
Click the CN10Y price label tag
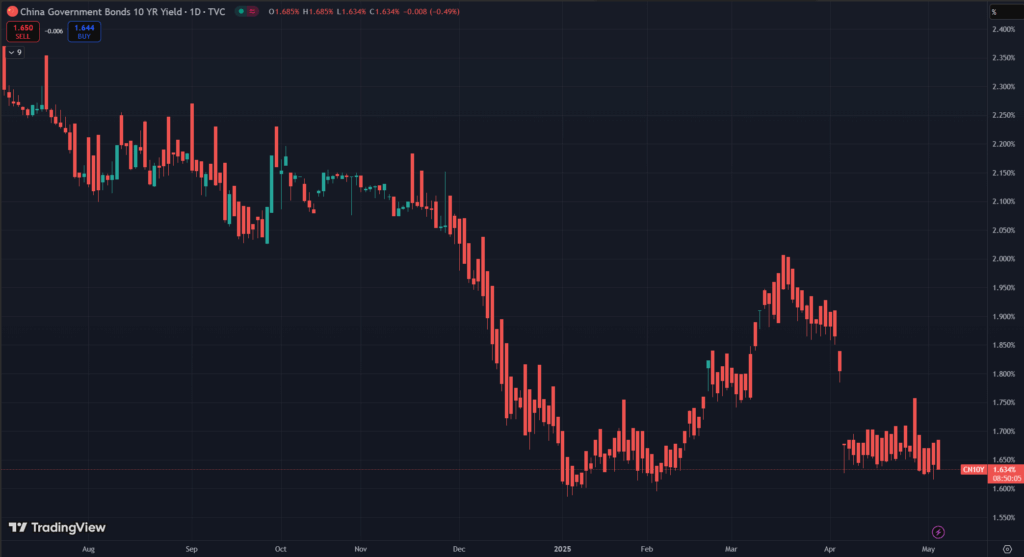coord(973,469)
